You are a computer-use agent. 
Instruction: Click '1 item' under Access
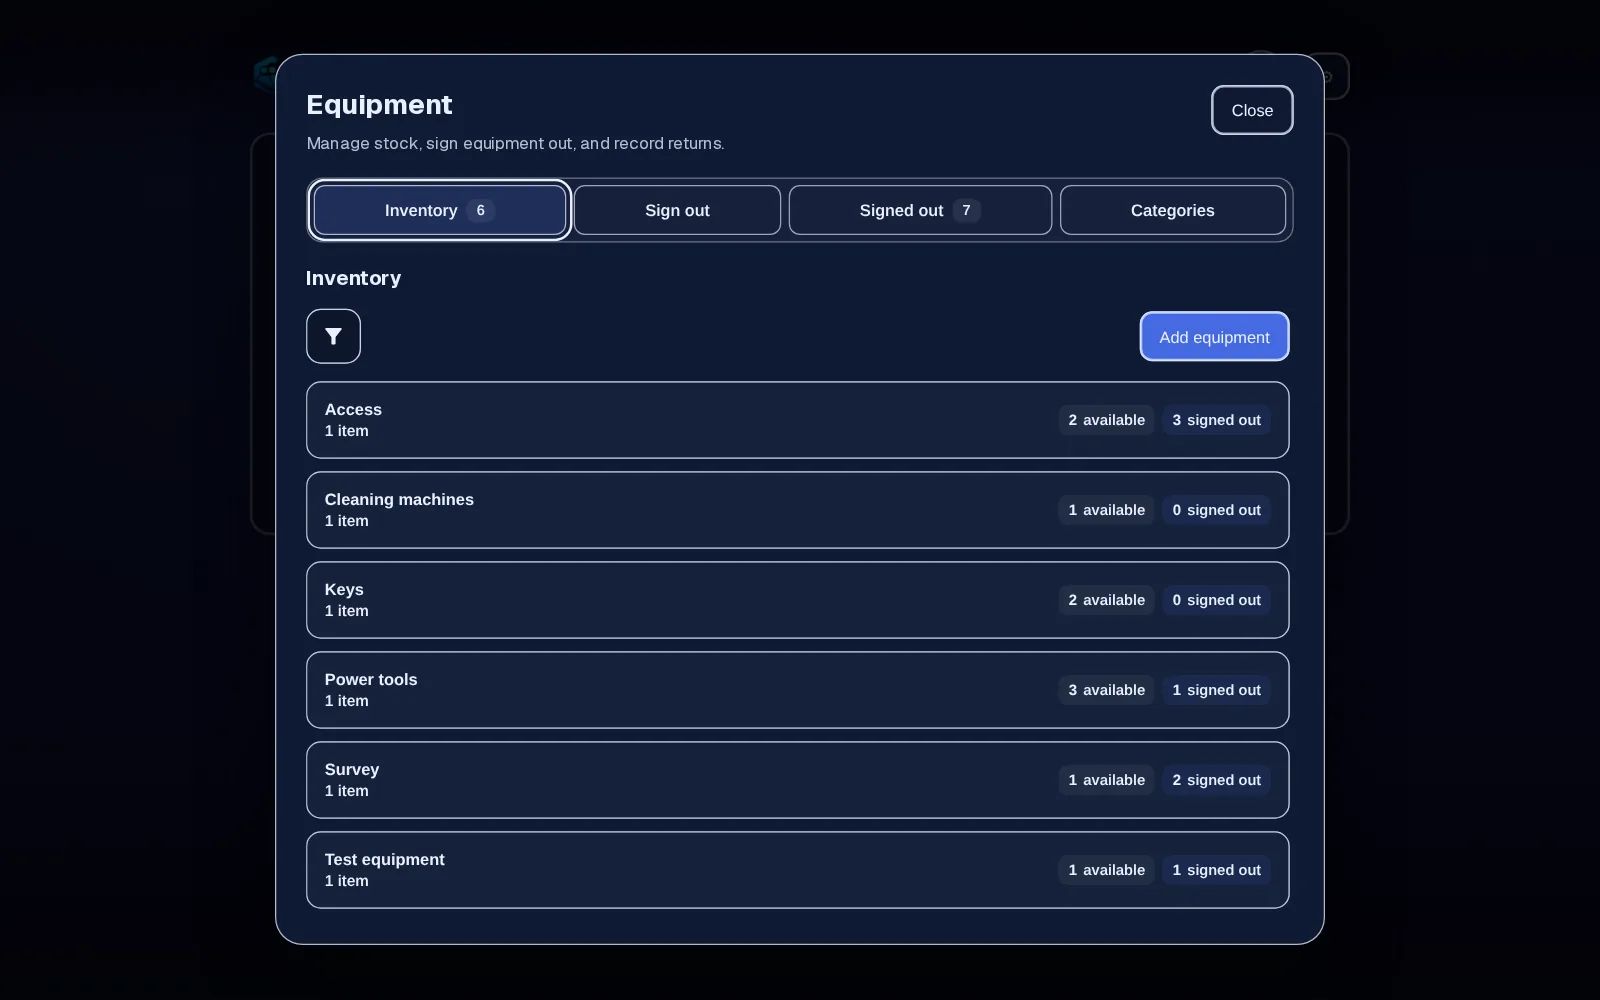[346, 431]
